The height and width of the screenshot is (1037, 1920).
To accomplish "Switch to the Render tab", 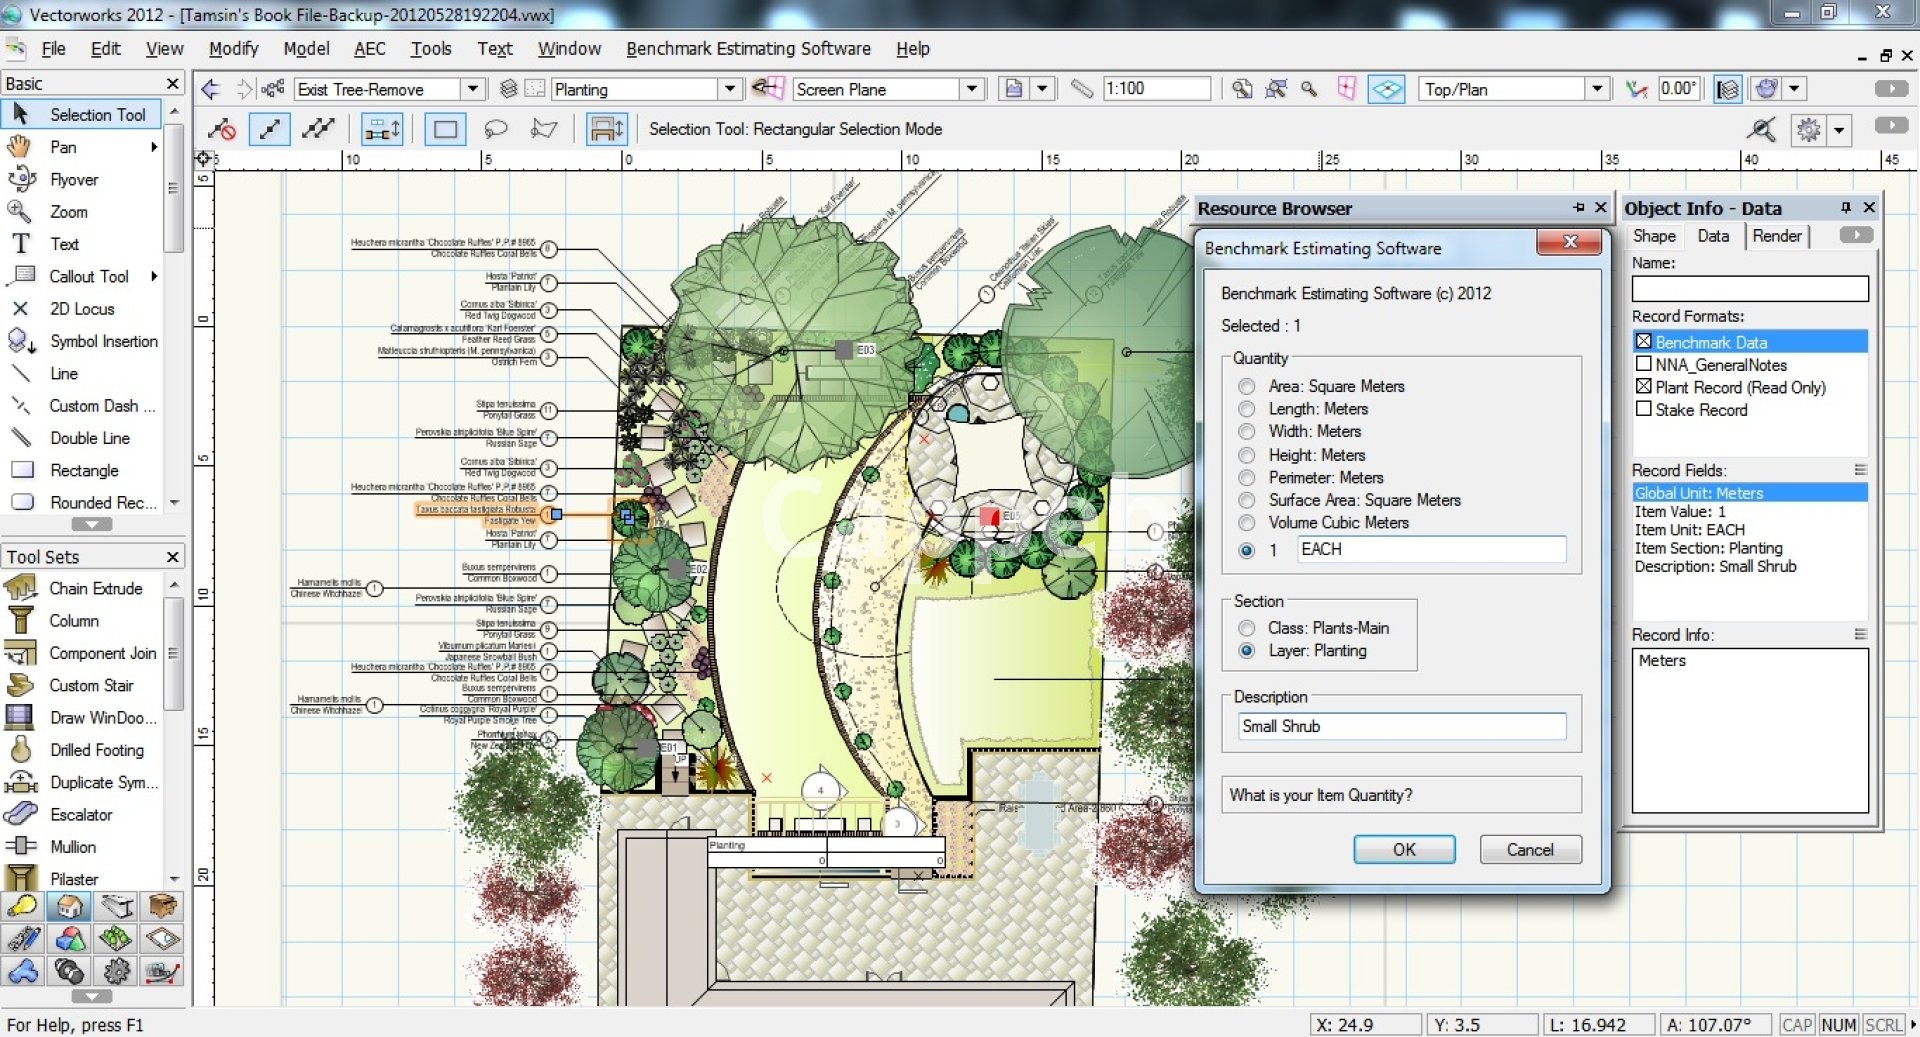I will [x=1776, y=236].
